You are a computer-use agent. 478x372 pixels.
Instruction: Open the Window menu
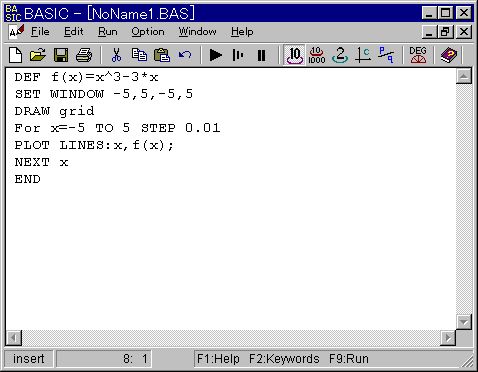point(197,32)
